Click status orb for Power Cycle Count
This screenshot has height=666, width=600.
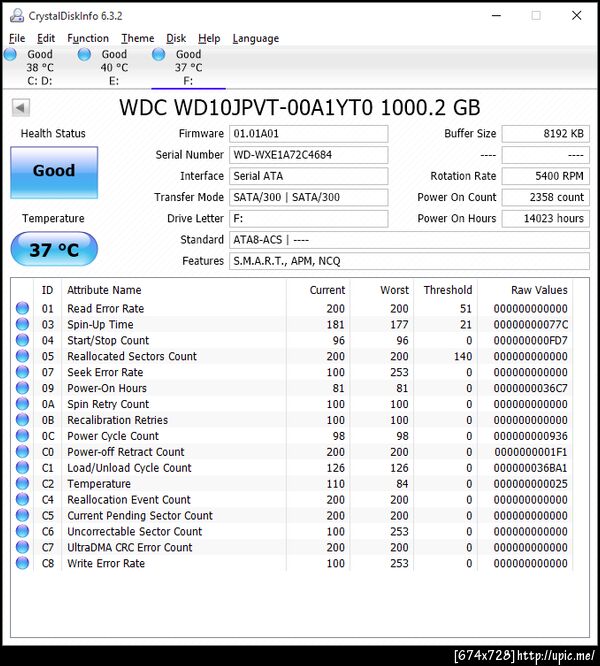pos(22,436)
